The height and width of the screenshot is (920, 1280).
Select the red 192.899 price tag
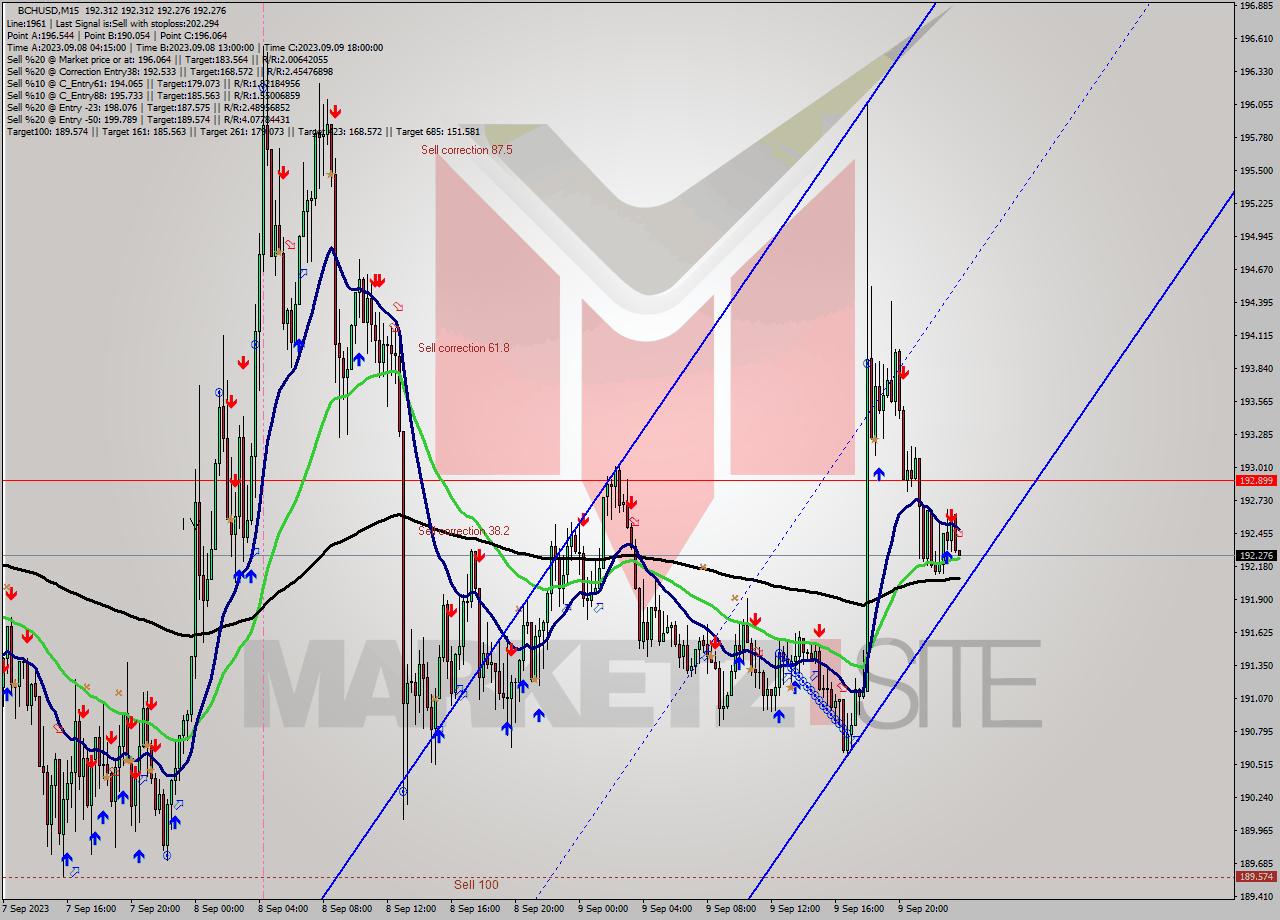(1256, 481)
